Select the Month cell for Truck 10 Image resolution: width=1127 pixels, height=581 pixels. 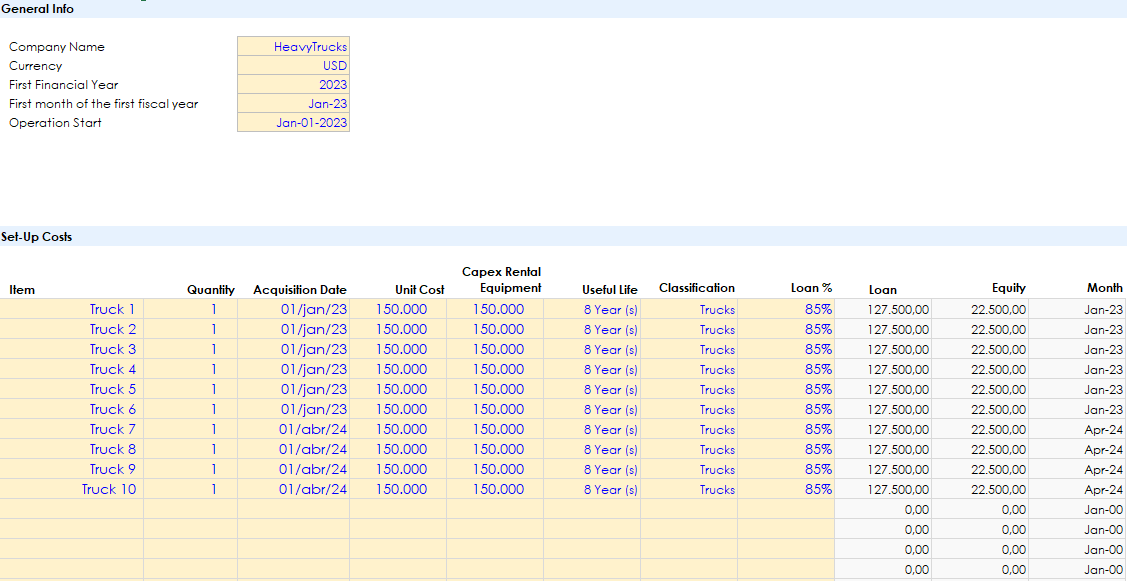click(1078, 489)
